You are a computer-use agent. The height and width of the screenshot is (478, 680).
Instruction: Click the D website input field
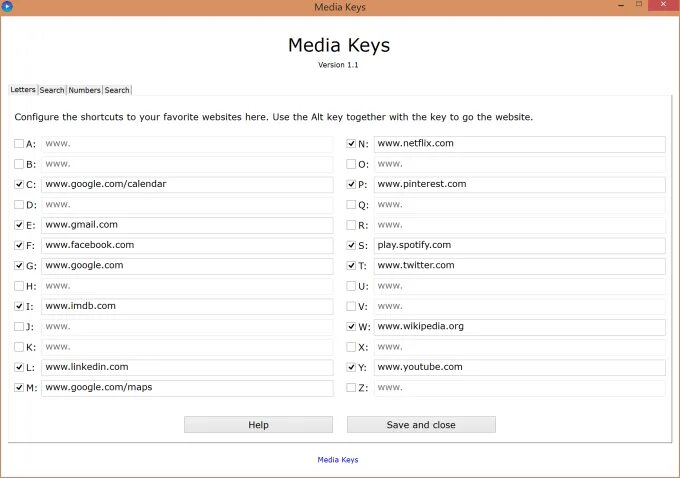pyautogui.click(x=187, y=205)
